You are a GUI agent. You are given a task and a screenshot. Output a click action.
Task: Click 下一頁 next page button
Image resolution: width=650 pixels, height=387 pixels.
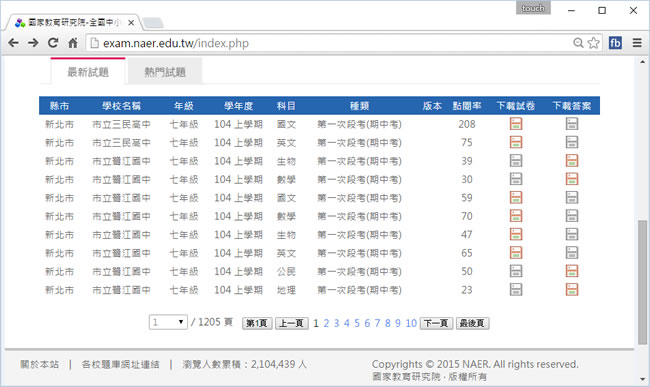pyautogui.click(x=436, y=323)
